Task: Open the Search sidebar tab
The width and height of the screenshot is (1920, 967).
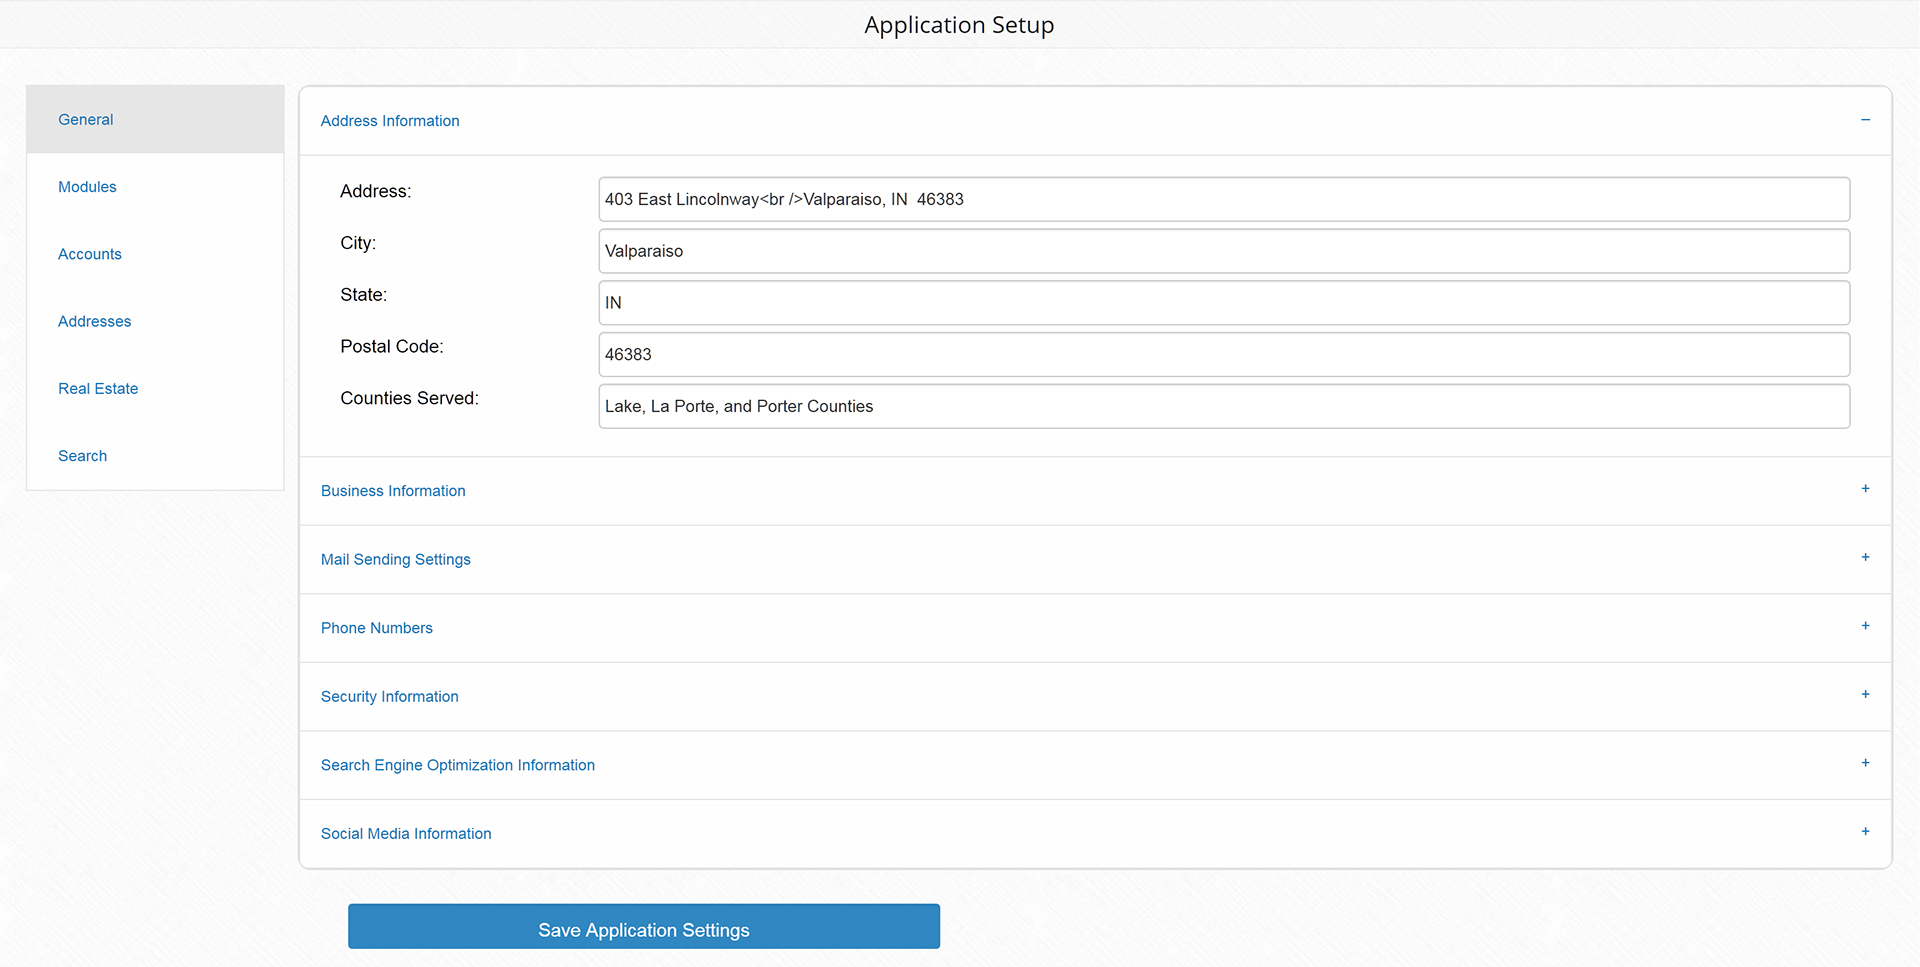Action: 155,455
